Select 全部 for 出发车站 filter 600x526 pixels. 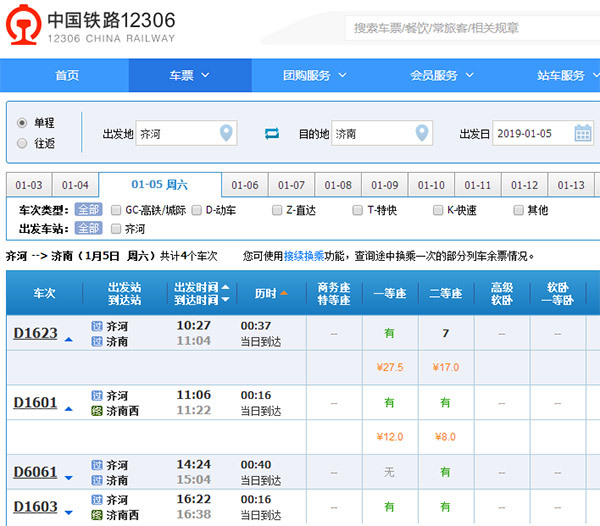tap(88, 228)
